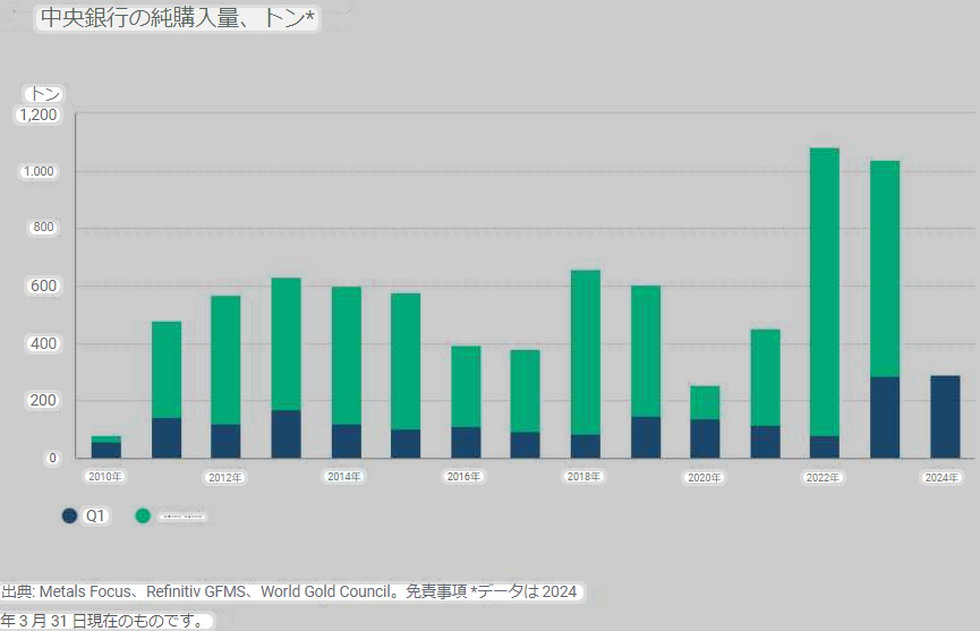980x631 pixels.
Task: Click the 1,200 y-axis label
Action: pyautogui.click(x=39, y=115)
